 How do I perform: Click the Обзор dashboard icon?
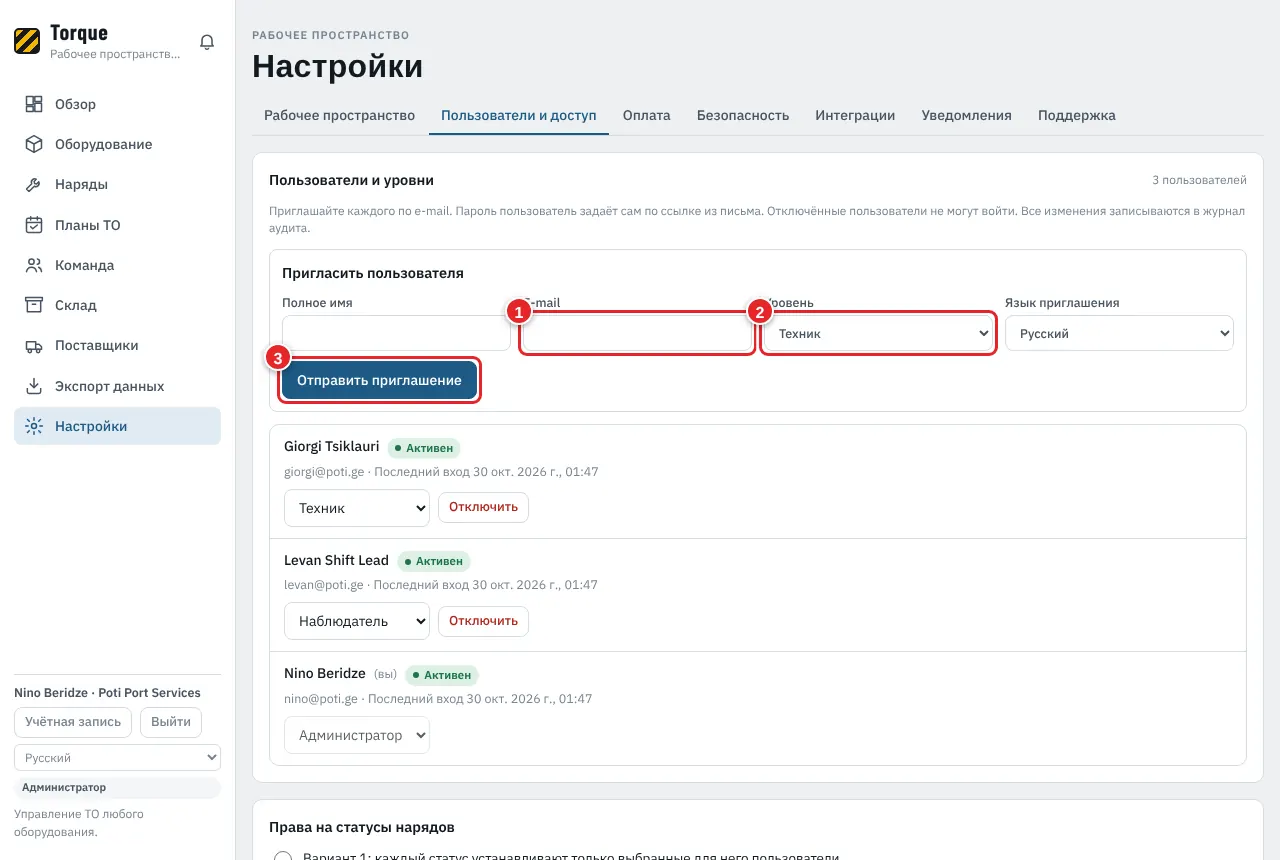click(34, 104)
